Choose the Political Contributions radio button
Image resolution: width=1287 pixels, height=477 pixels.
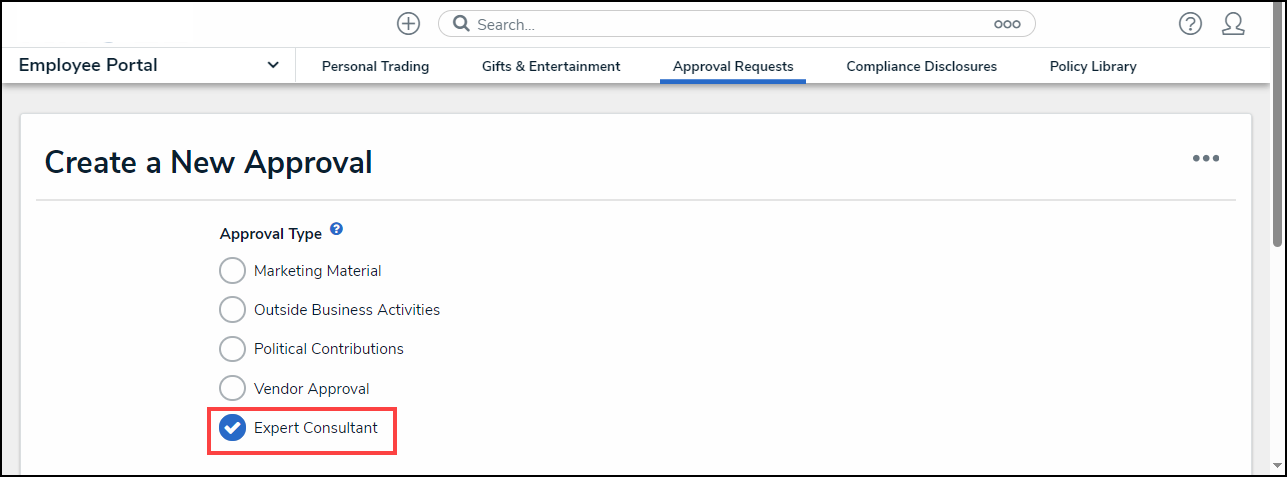tap(232, 349)
